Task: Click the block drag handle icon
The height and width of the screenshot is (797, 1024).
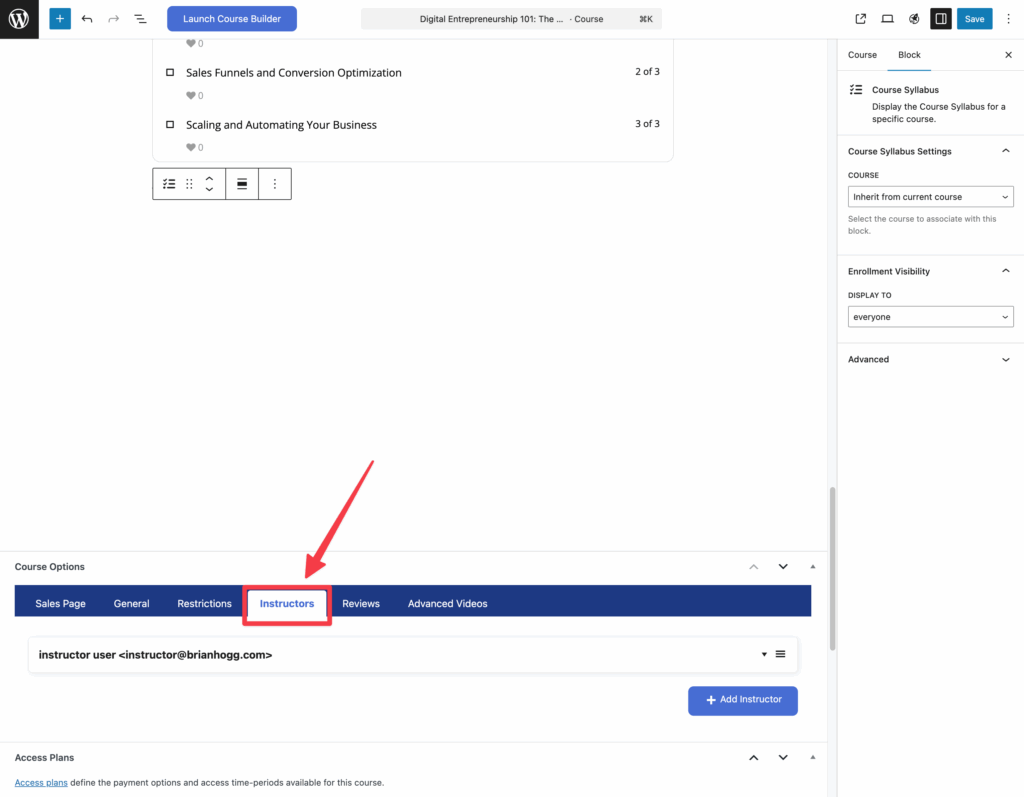Action: pos(189,184)
